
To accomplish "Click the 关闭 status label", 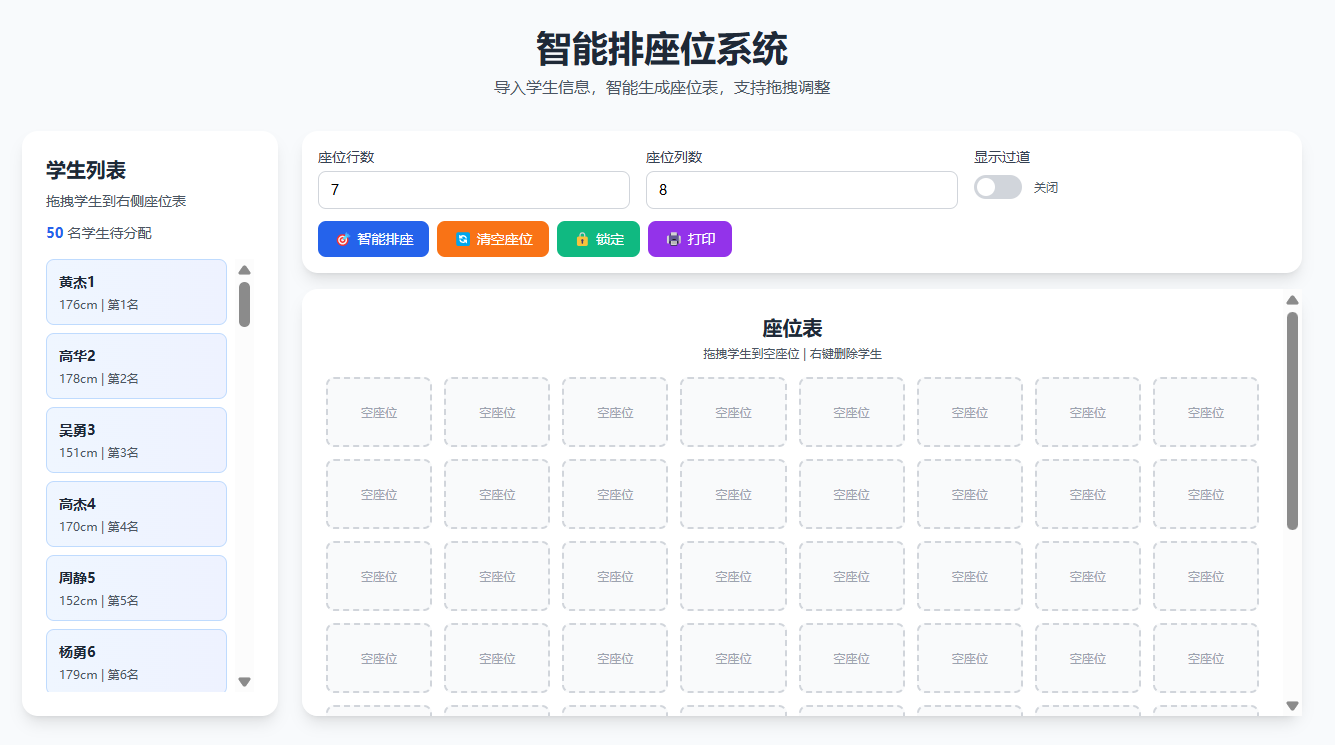I will (1046, 188).
